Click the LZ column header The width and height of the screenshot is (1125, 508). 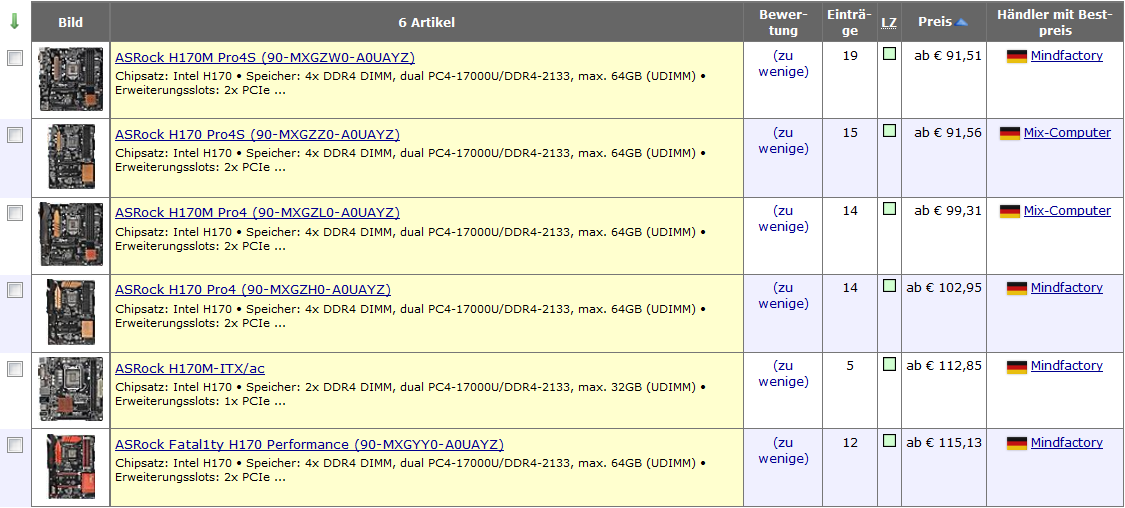tap(889, 22)
